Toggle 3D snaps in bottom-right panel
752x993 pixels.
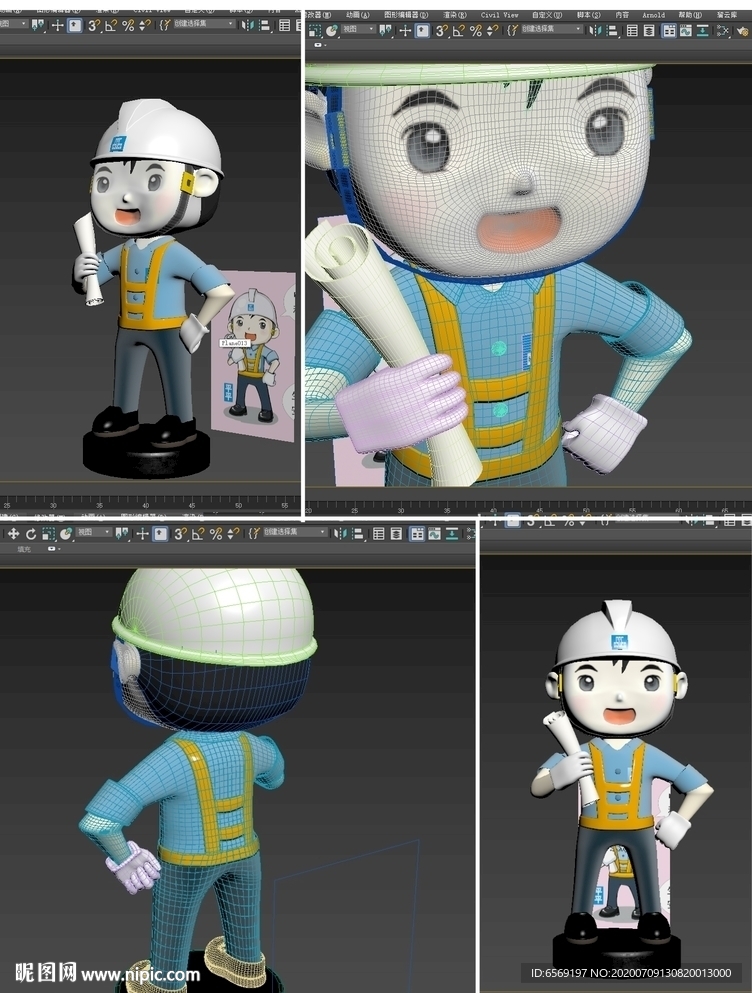click(x=531, y=521)
